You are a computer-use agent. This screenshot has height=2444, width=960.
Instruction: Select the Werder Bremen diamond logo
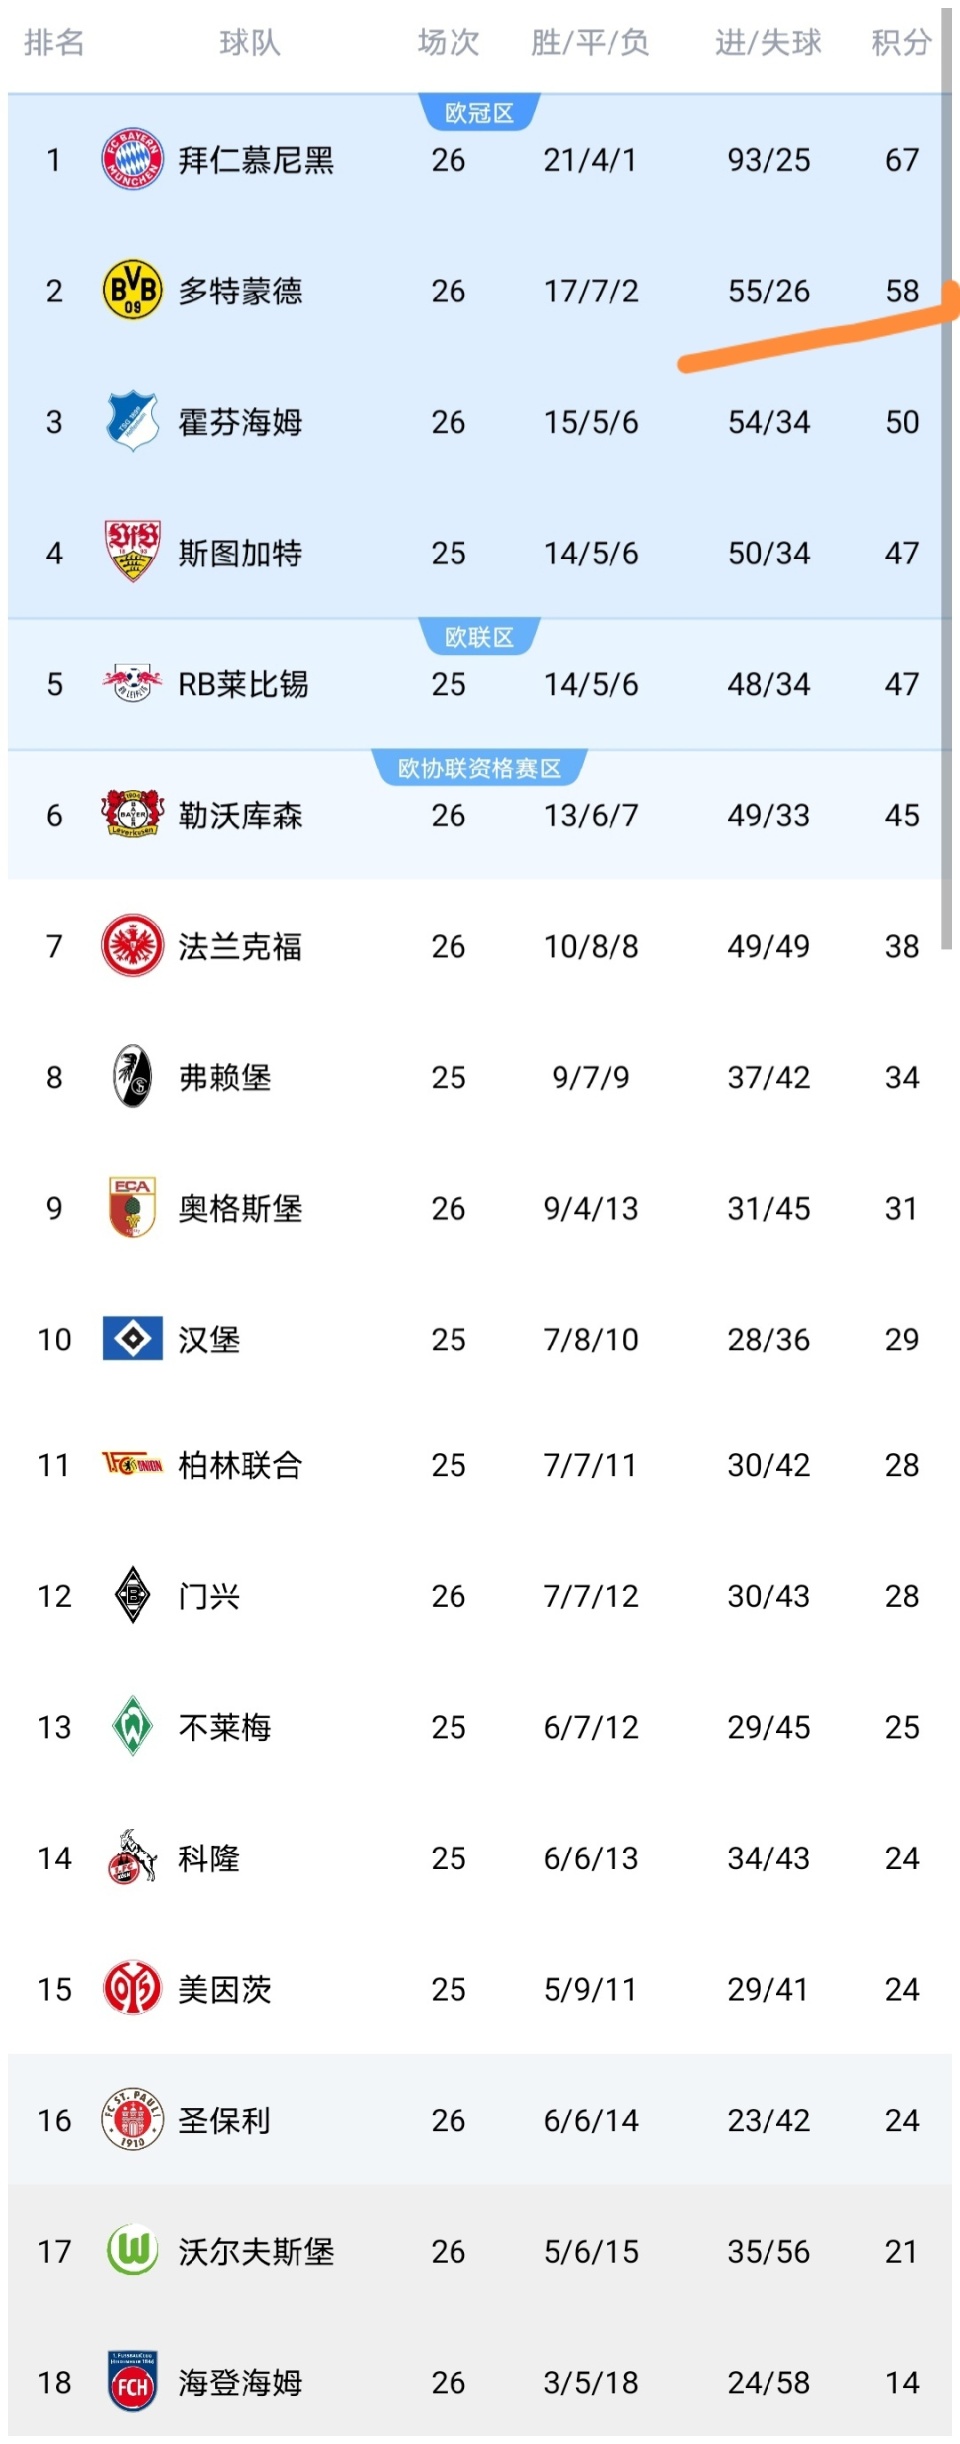[x=132, y=1726]
